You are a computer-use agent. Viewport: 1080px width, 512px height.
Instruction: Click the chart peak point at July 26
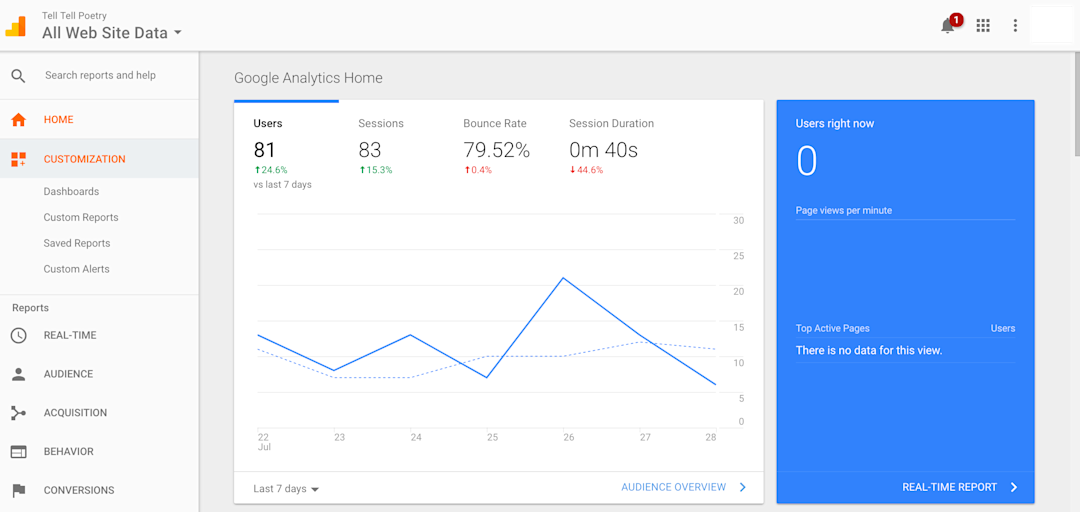pyautogui.click(x=563, y=278)
